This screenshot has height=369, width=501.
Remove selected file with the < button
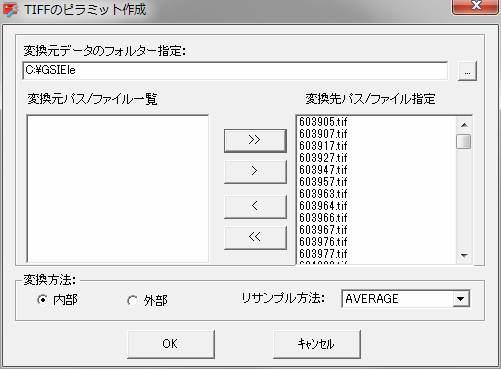coord(255,206)
